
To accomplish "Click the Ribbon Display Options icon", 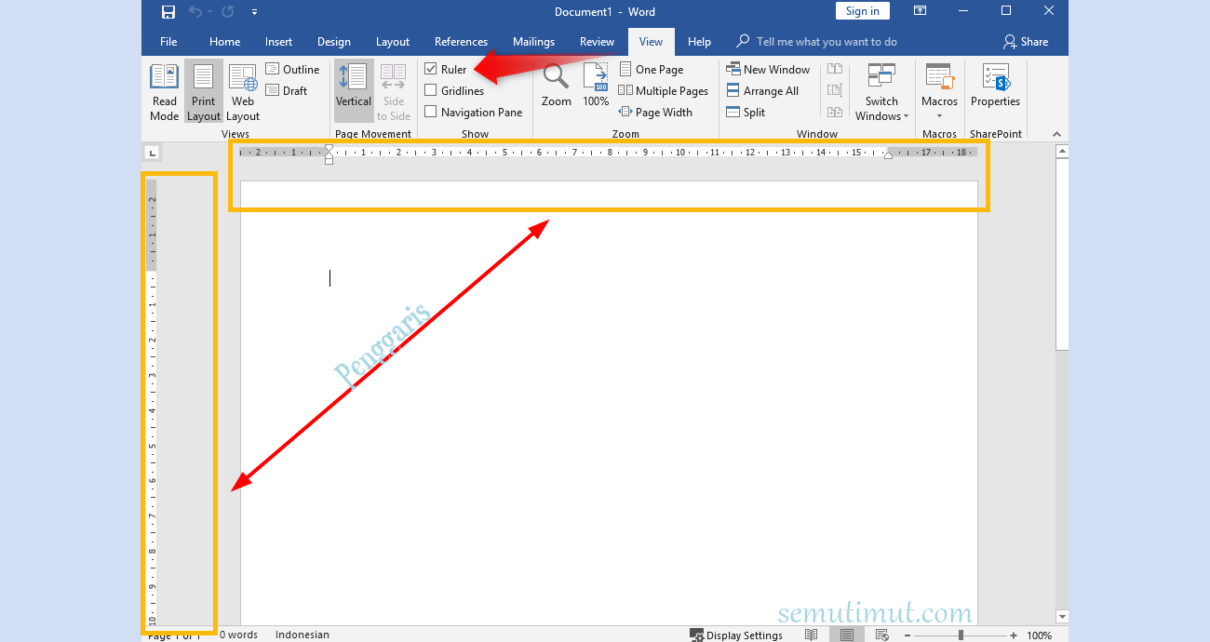I will pyautogui.click(x=920, y=11).
